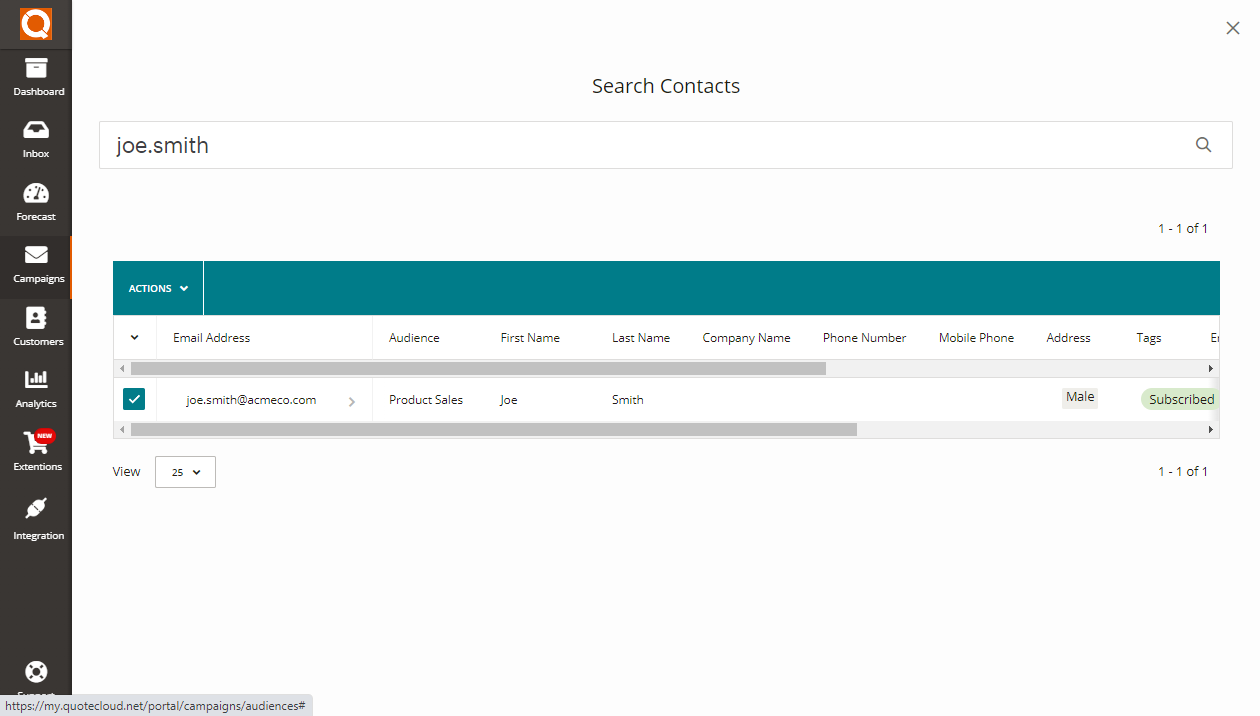Click the search magnifier to search for joe.smith
Screen dimensions: 1260x716
[x=1203, y=144]
